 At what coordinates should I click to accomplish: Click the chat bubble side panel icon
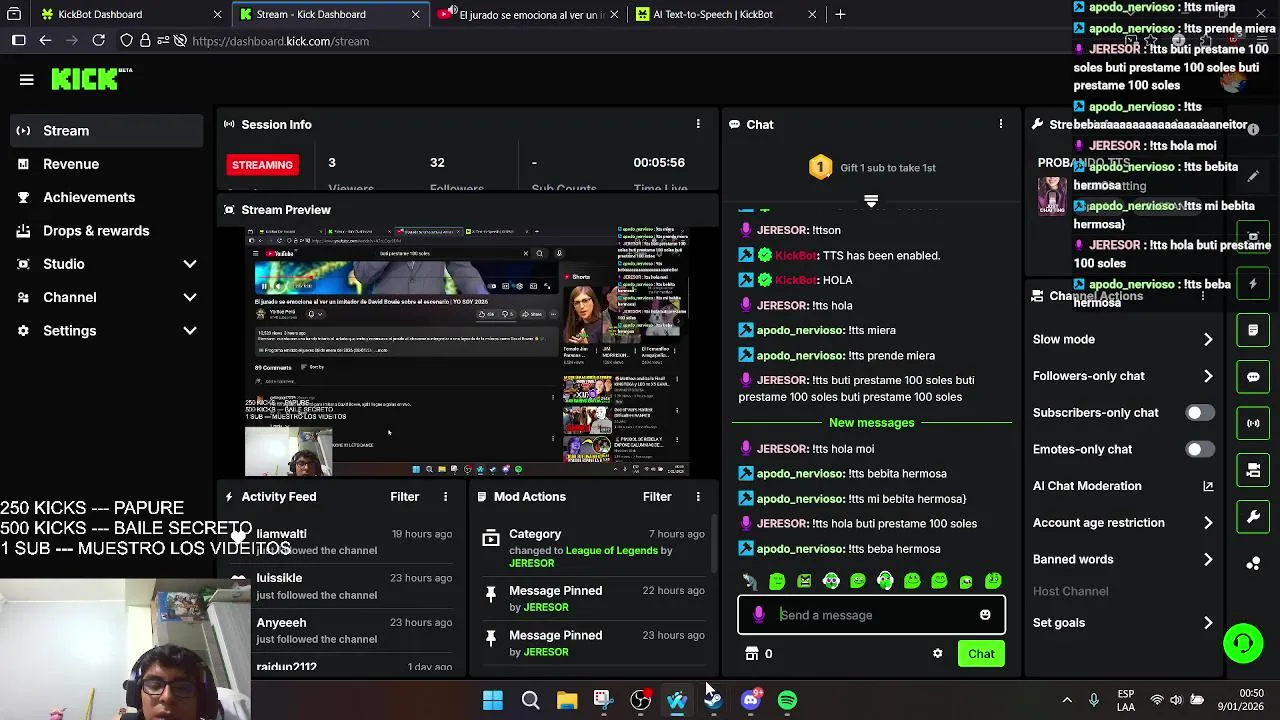coord(1253,377)
